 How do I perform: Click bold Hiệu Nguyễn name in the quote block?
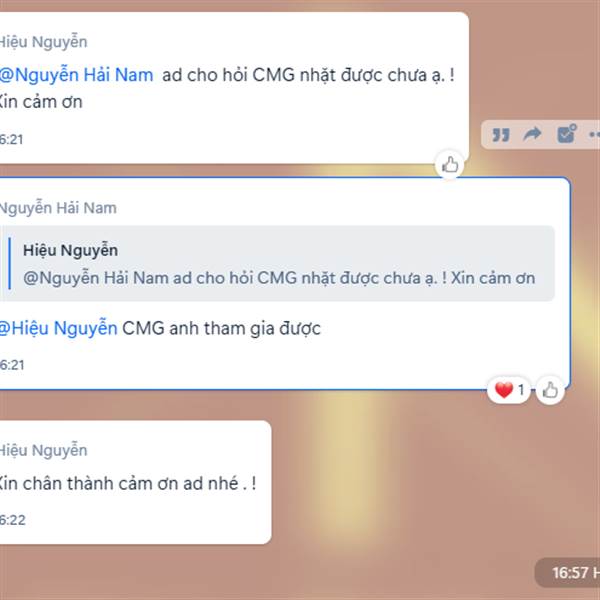(70, 251)
